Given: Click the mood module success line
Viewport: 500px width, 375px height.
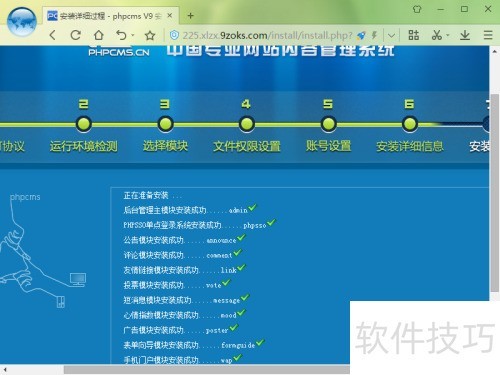Looking at the screenshot, I should click(x=184, y=315).
